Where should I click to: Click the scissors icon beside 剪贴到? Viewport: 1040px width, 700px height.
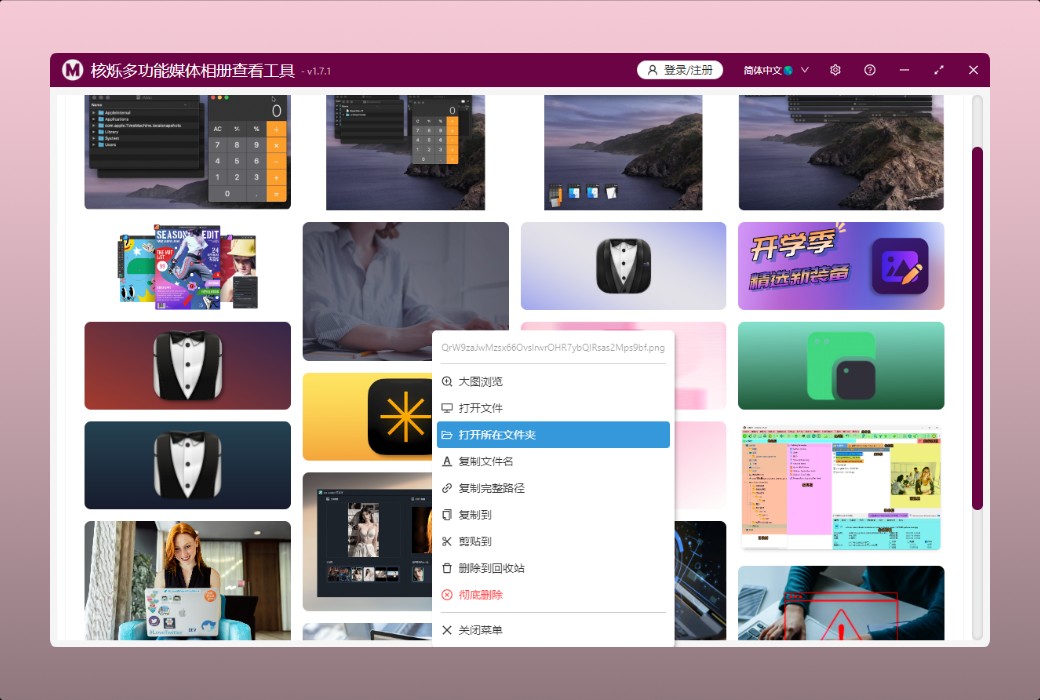pyautogui.click(x=447, y=542)
